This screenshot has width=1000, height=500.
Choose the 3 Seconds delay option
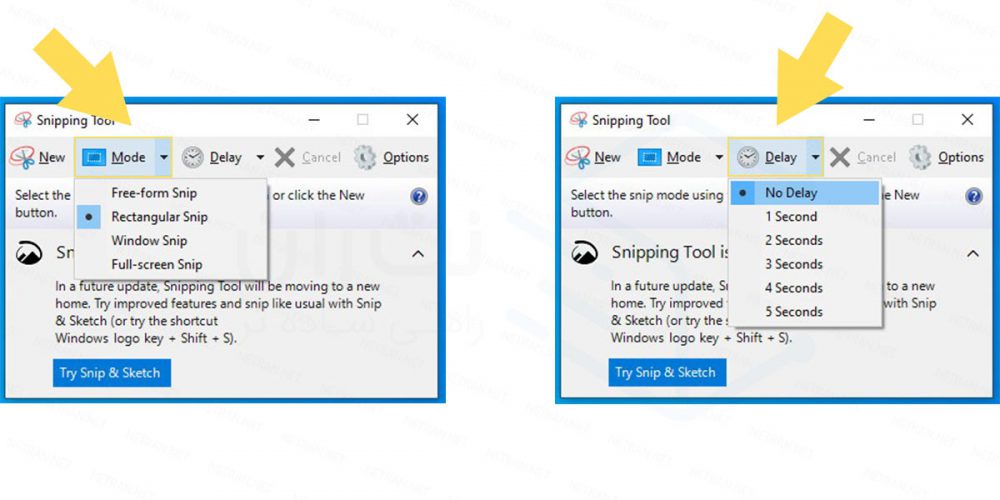click(x=794, y=264)
